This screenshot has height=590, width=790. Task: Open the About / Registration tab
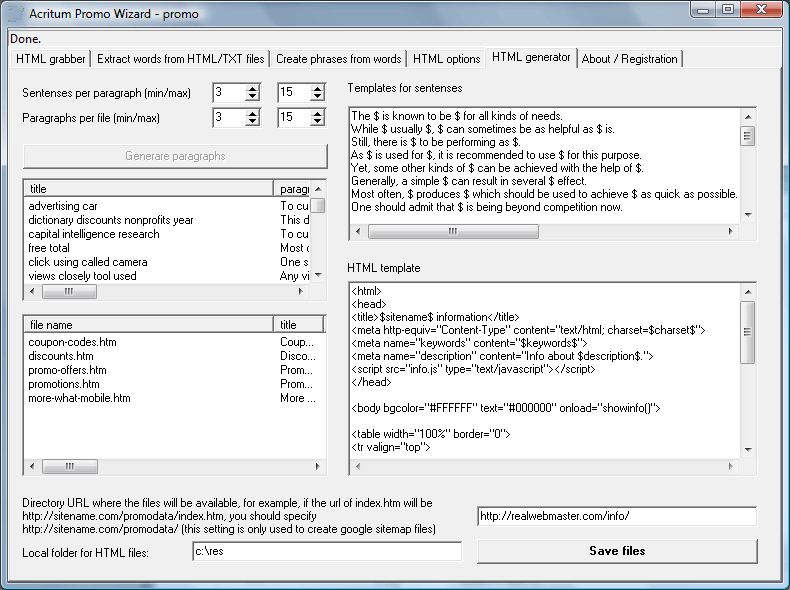click(x=629, y=59)
